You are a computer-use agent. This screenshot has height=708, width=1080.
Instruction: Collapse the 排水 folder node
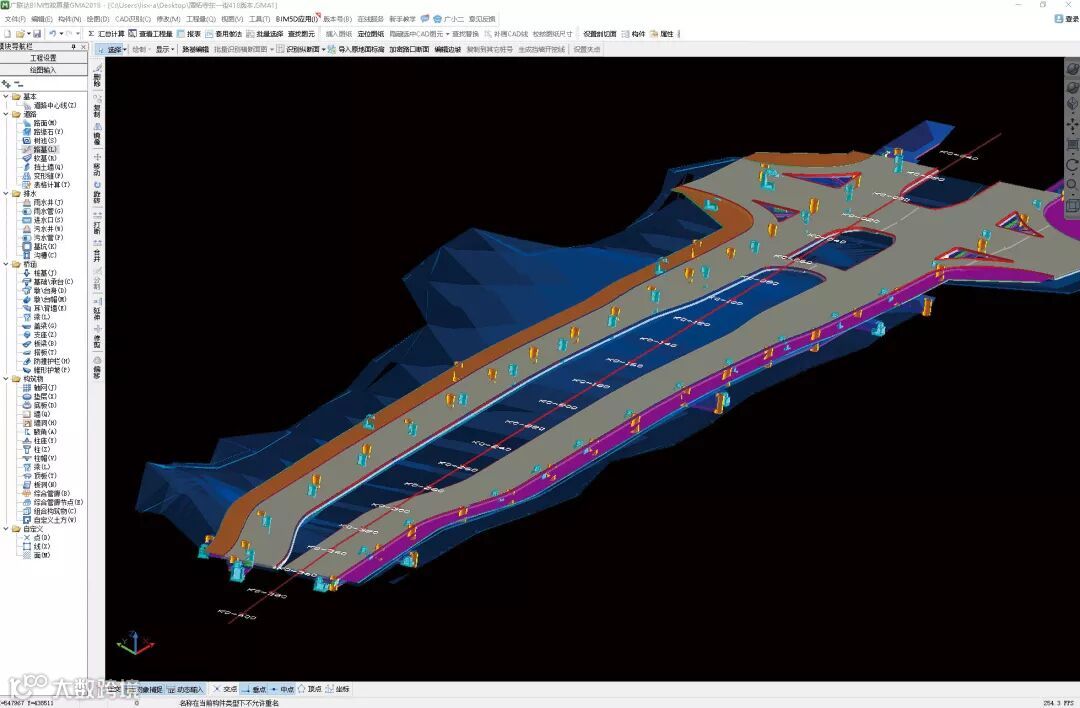[6, 194]
